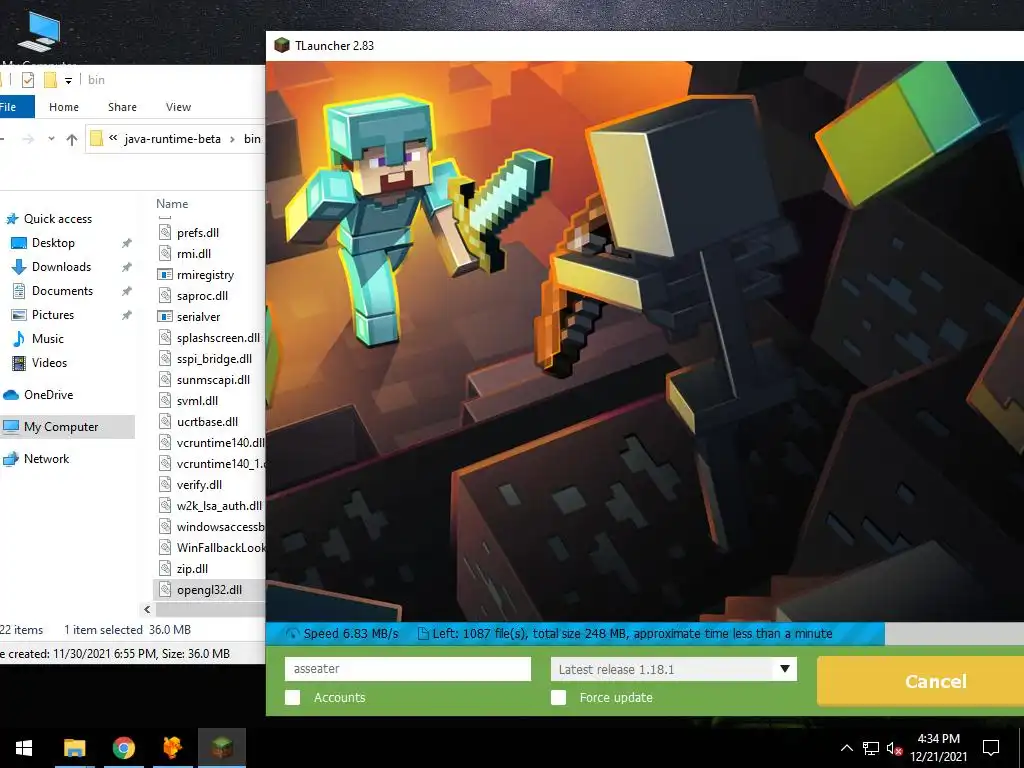Sort files by the Name column header
1024x768 pixels.
(x=172, y=204)
